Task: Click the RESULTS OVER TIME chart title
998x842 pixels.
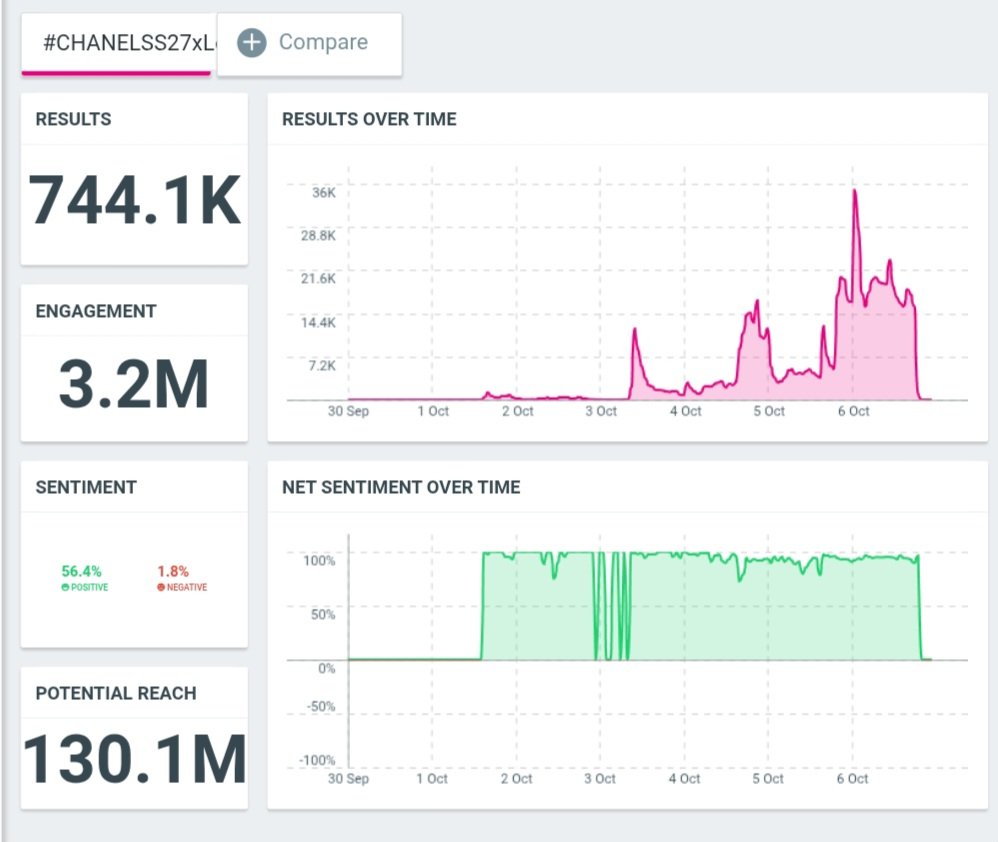Action: tap(369, 119)
